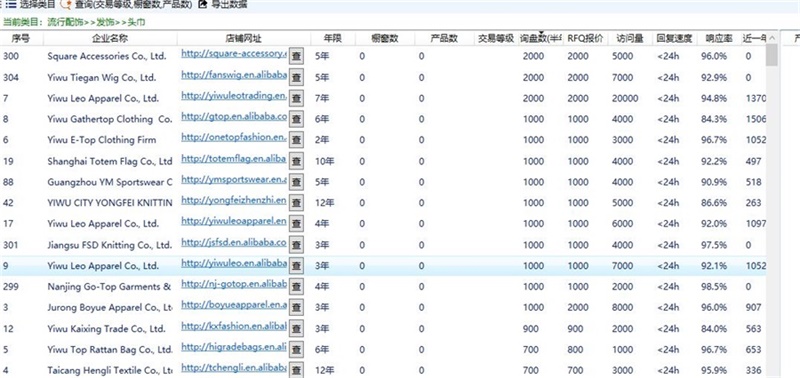Click 查 button for Nanjing Go-Top Garments
800x378 pixels.
coord(296,287)
